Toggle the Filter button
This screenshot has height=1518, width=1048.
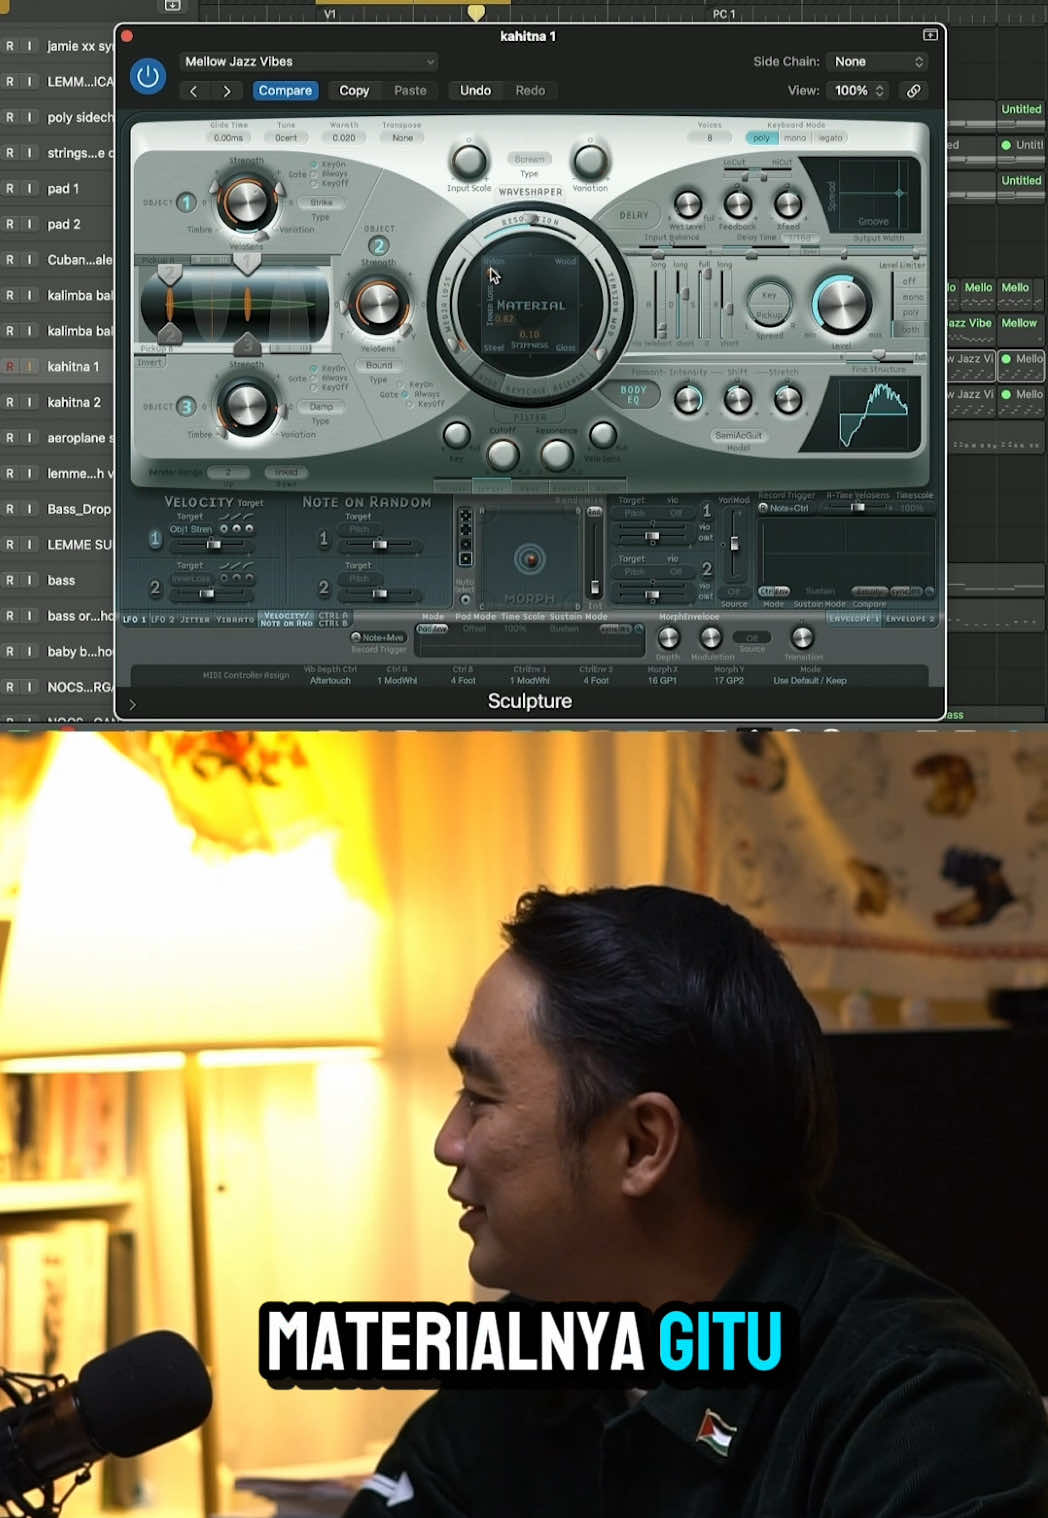click(530, 416)
